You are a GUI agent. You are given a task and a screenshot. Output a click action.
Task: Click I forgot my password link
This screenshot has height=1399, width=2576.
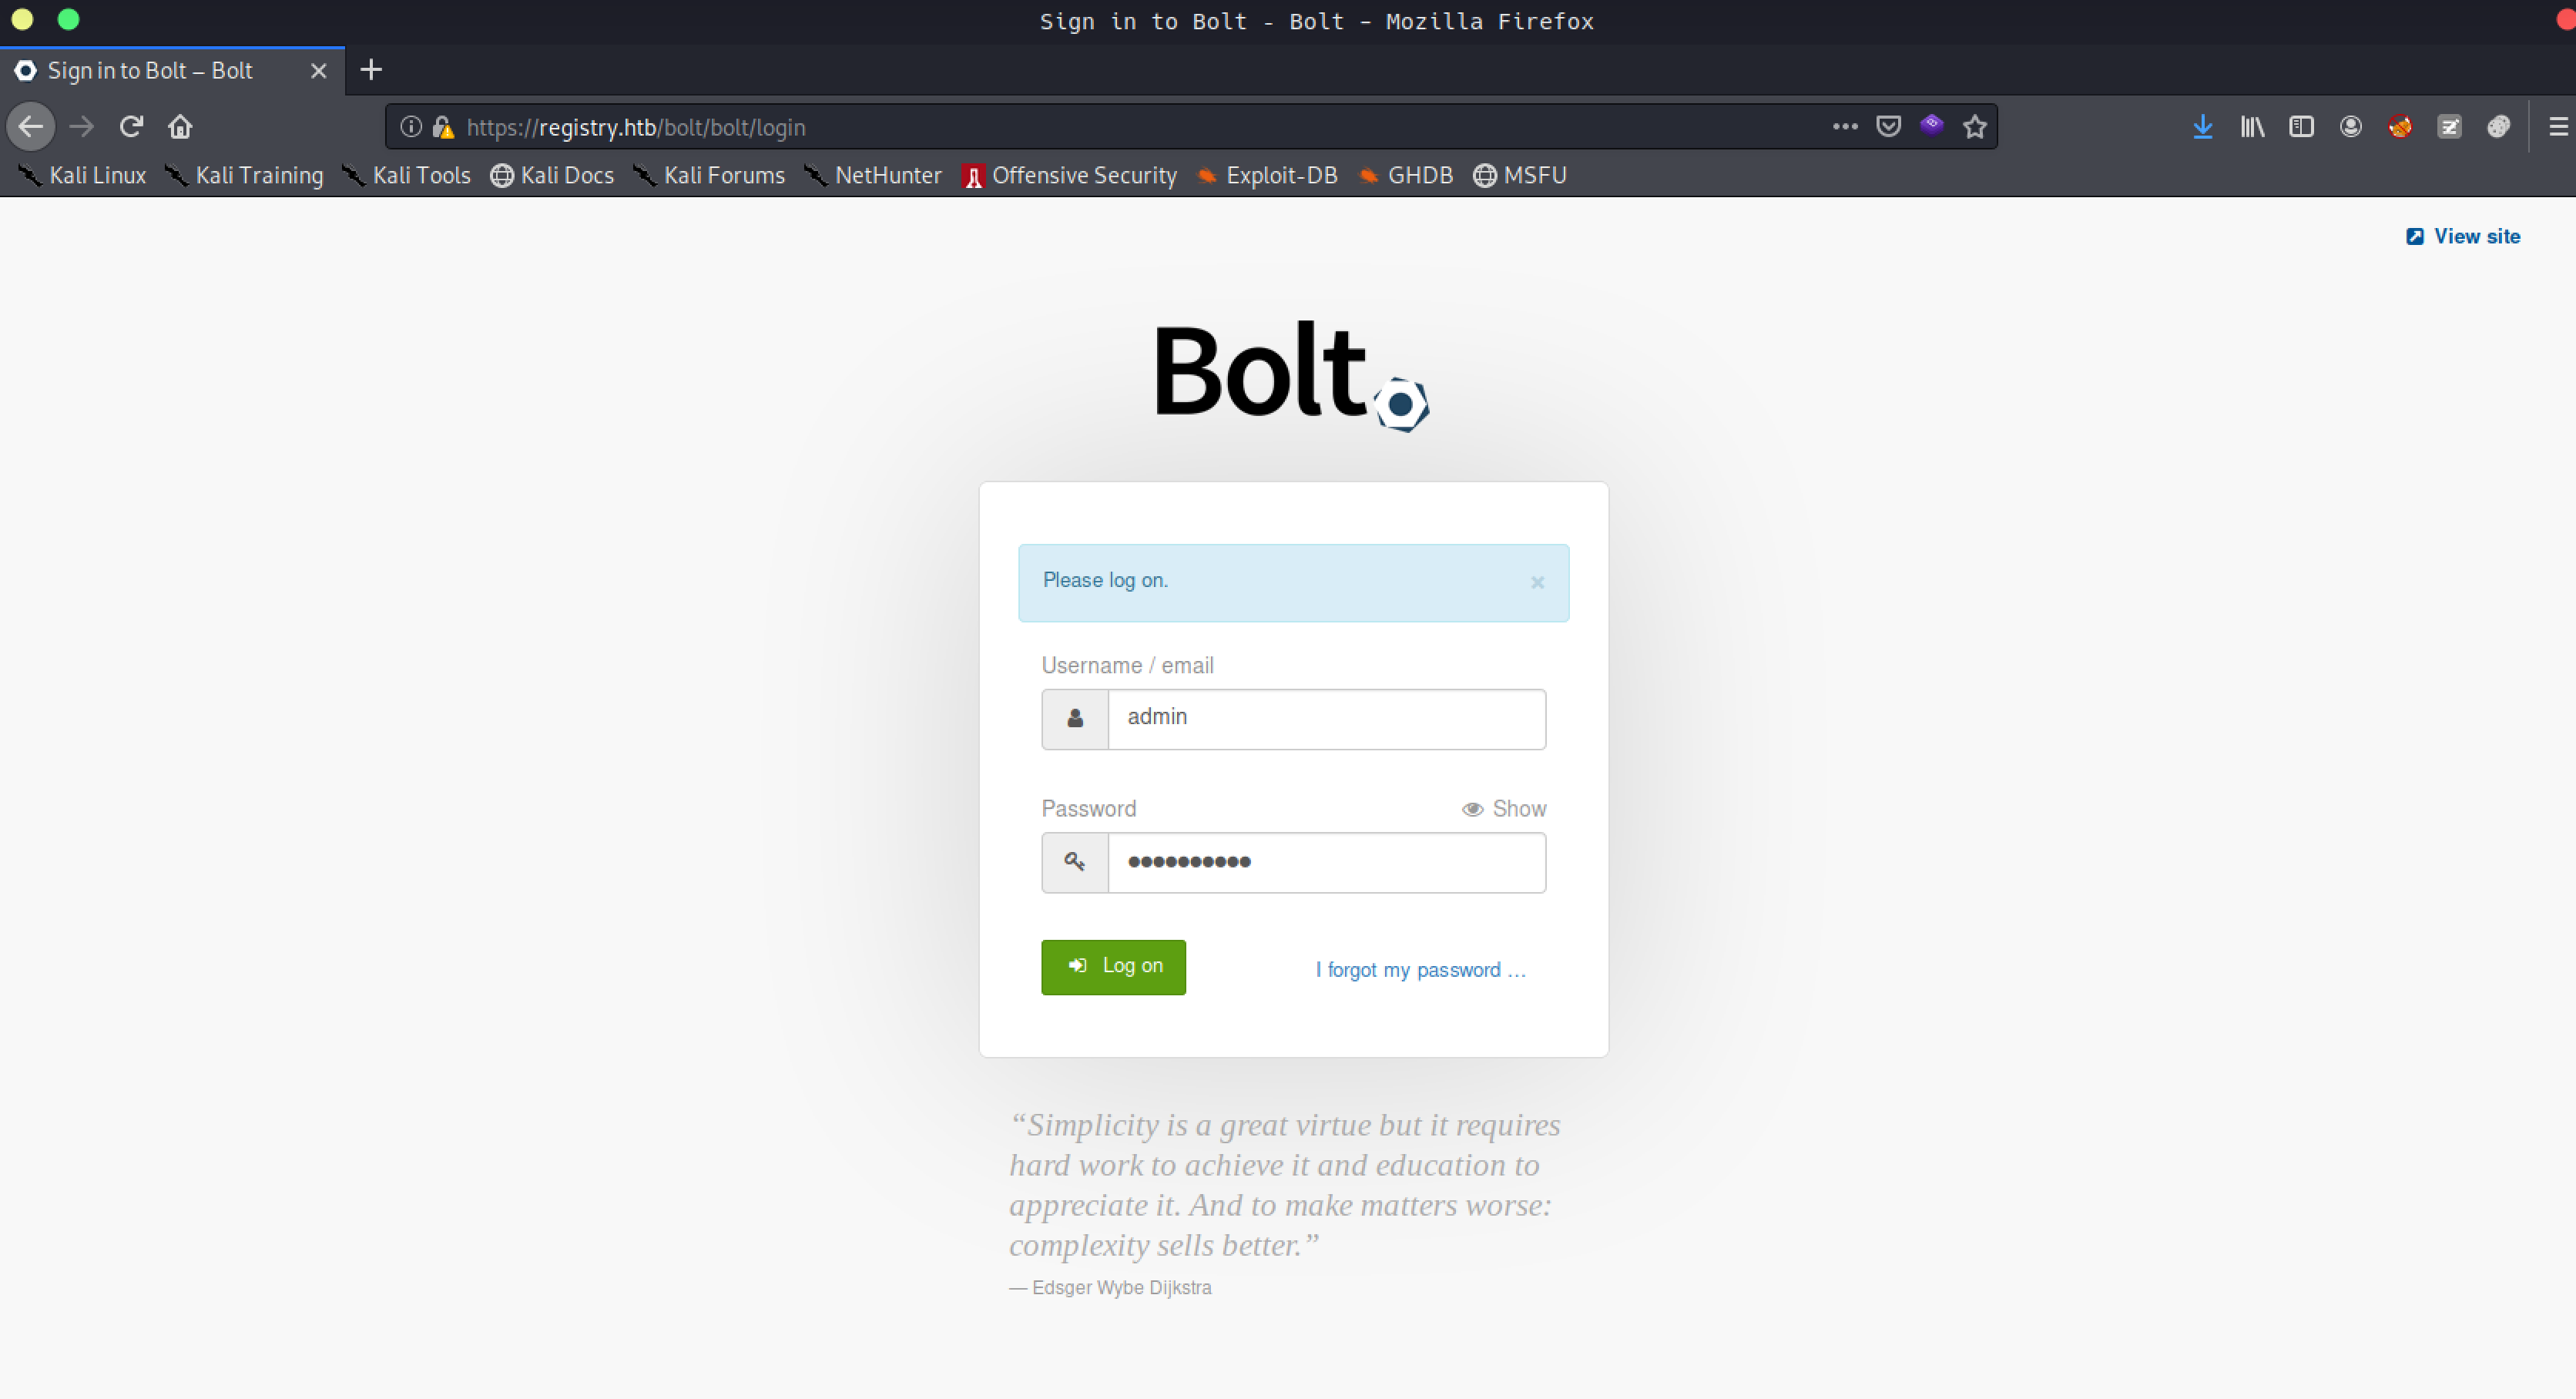[1420, 970]
